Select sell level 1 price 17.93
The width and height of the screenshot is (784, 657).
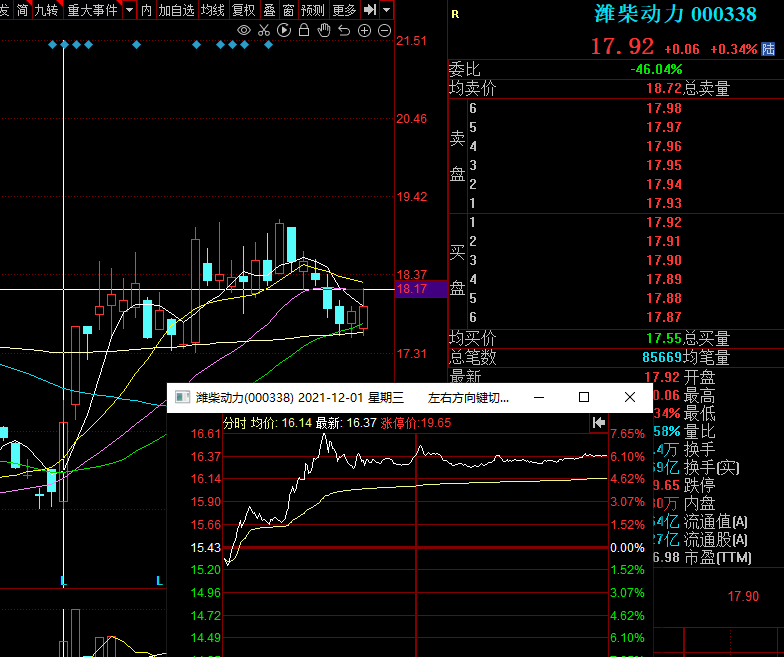point(664,203)
